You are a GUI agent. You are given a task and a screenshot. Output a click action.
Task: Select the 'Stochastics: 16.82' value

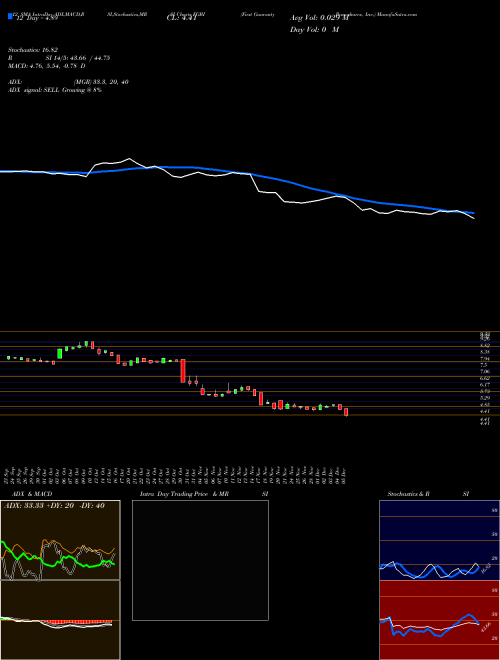[34, 50]
